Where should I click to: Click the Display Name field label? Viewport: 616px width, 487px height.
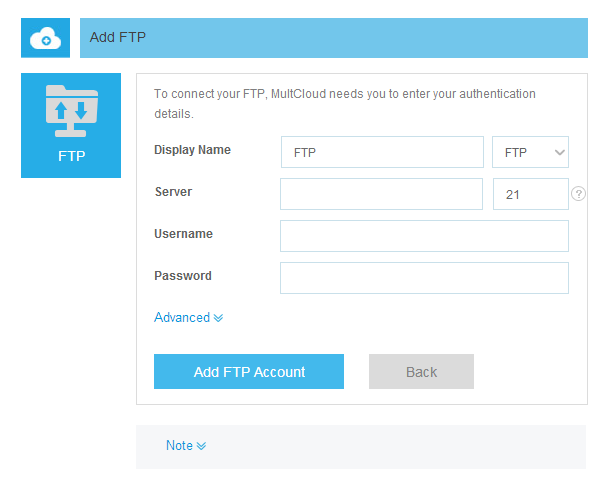pos(192,150)
